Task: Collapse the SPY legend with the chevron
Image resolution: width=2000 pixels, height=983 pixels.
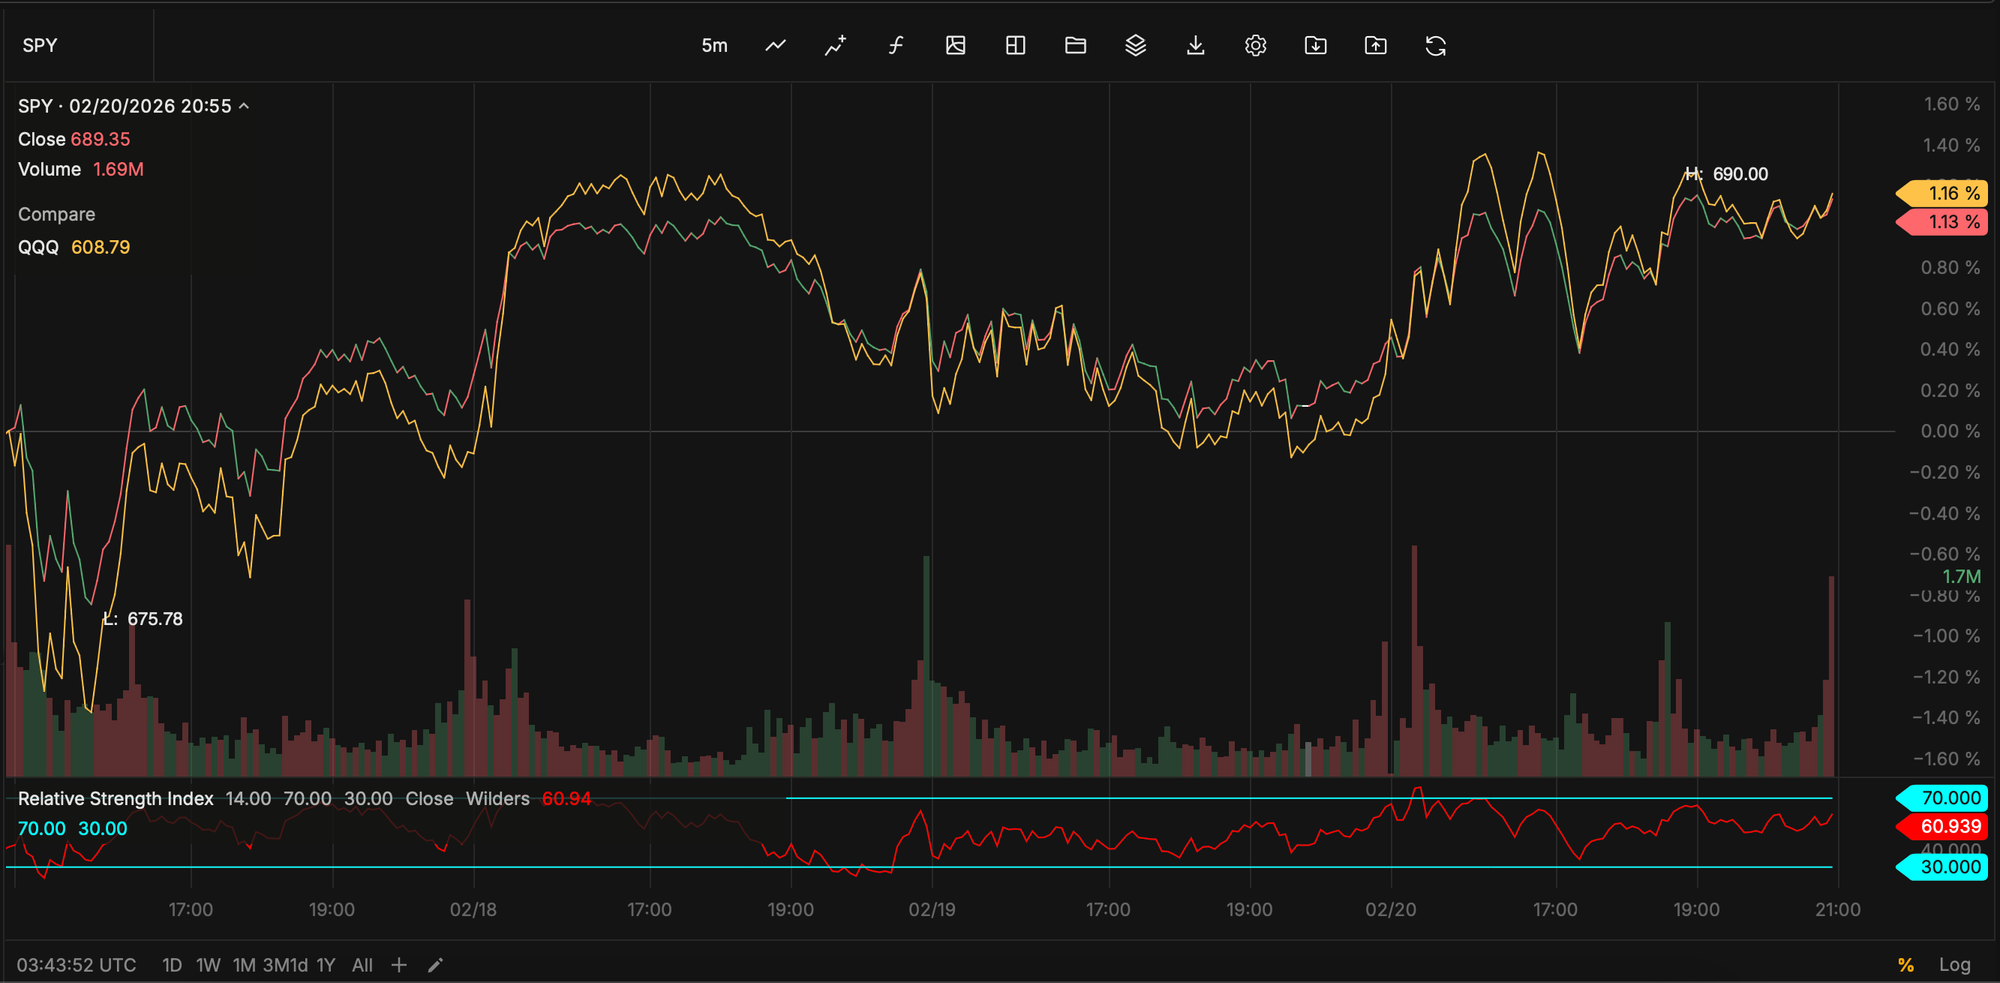Action: (x=246, y=105)
